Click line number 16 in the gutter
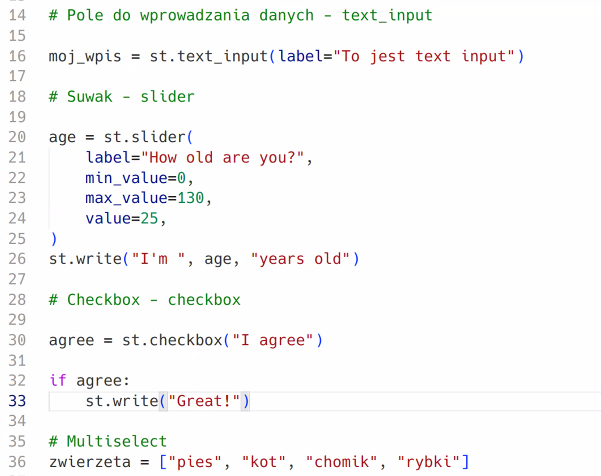Viewport: 601px width, 476px height. pyautogui.click(x=17, y=56)
